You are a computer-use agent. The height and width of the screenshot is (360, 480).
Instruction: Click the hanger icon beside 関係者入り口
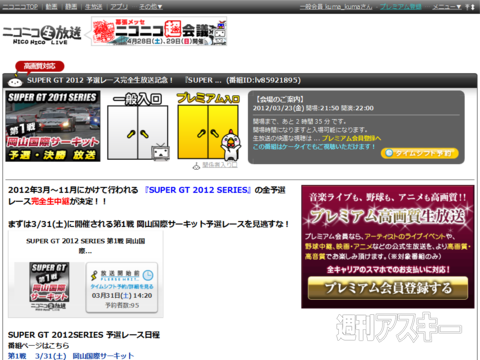tap(196, 166)
